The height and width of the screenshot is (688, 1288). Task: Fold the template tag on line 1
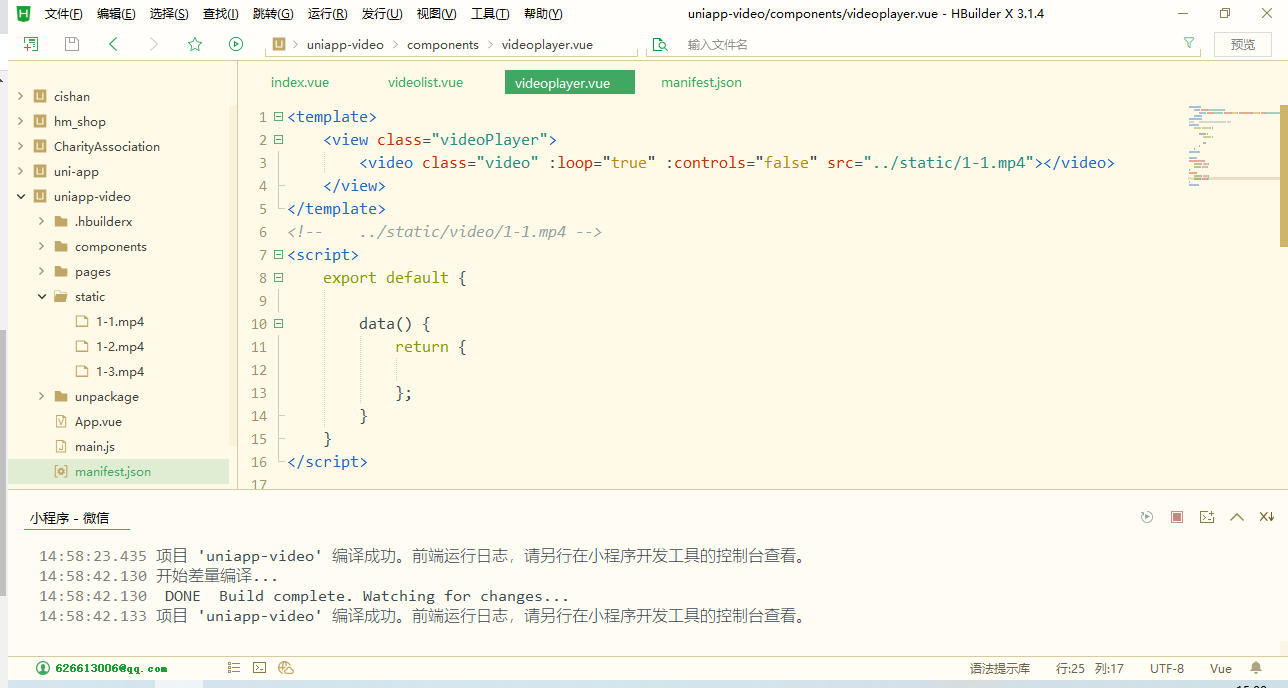pos(278,117)
